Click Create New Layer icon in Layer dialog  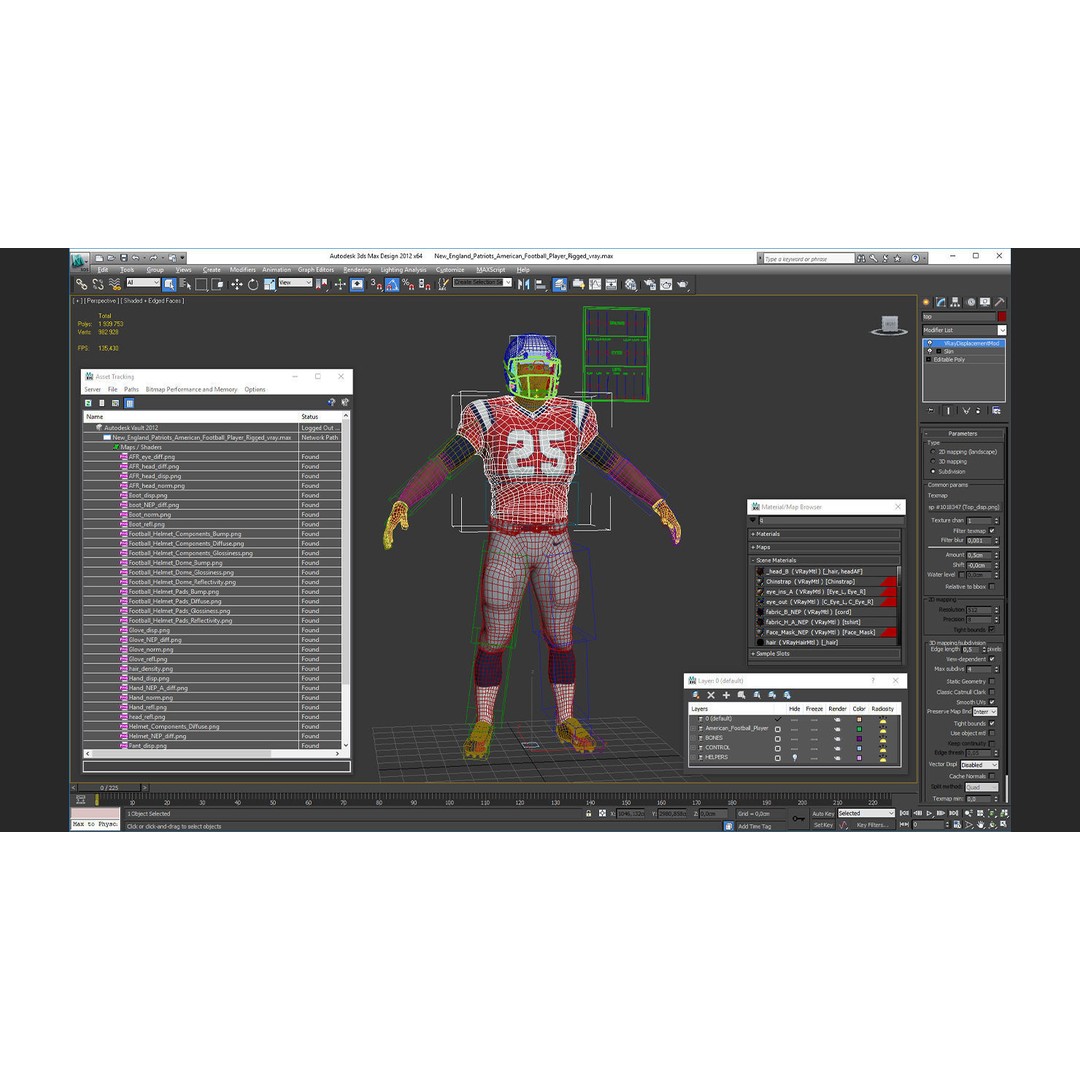coord(696,695)
